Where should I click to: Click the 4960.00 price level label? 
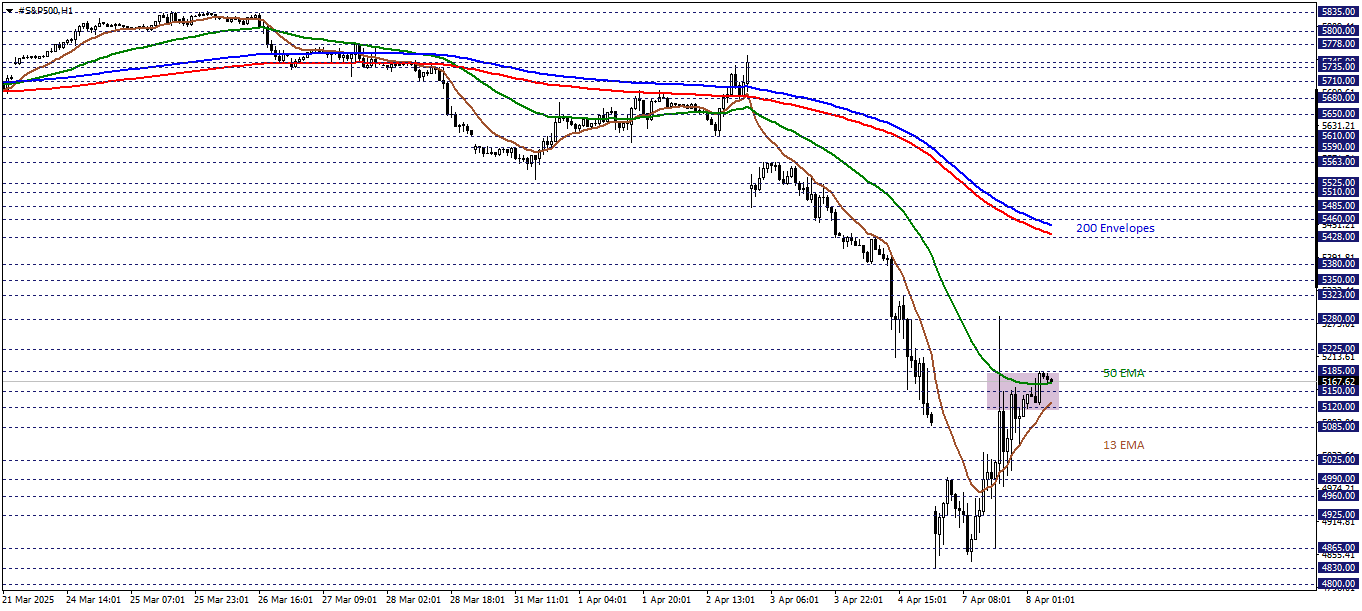(x=1338, y=496)
